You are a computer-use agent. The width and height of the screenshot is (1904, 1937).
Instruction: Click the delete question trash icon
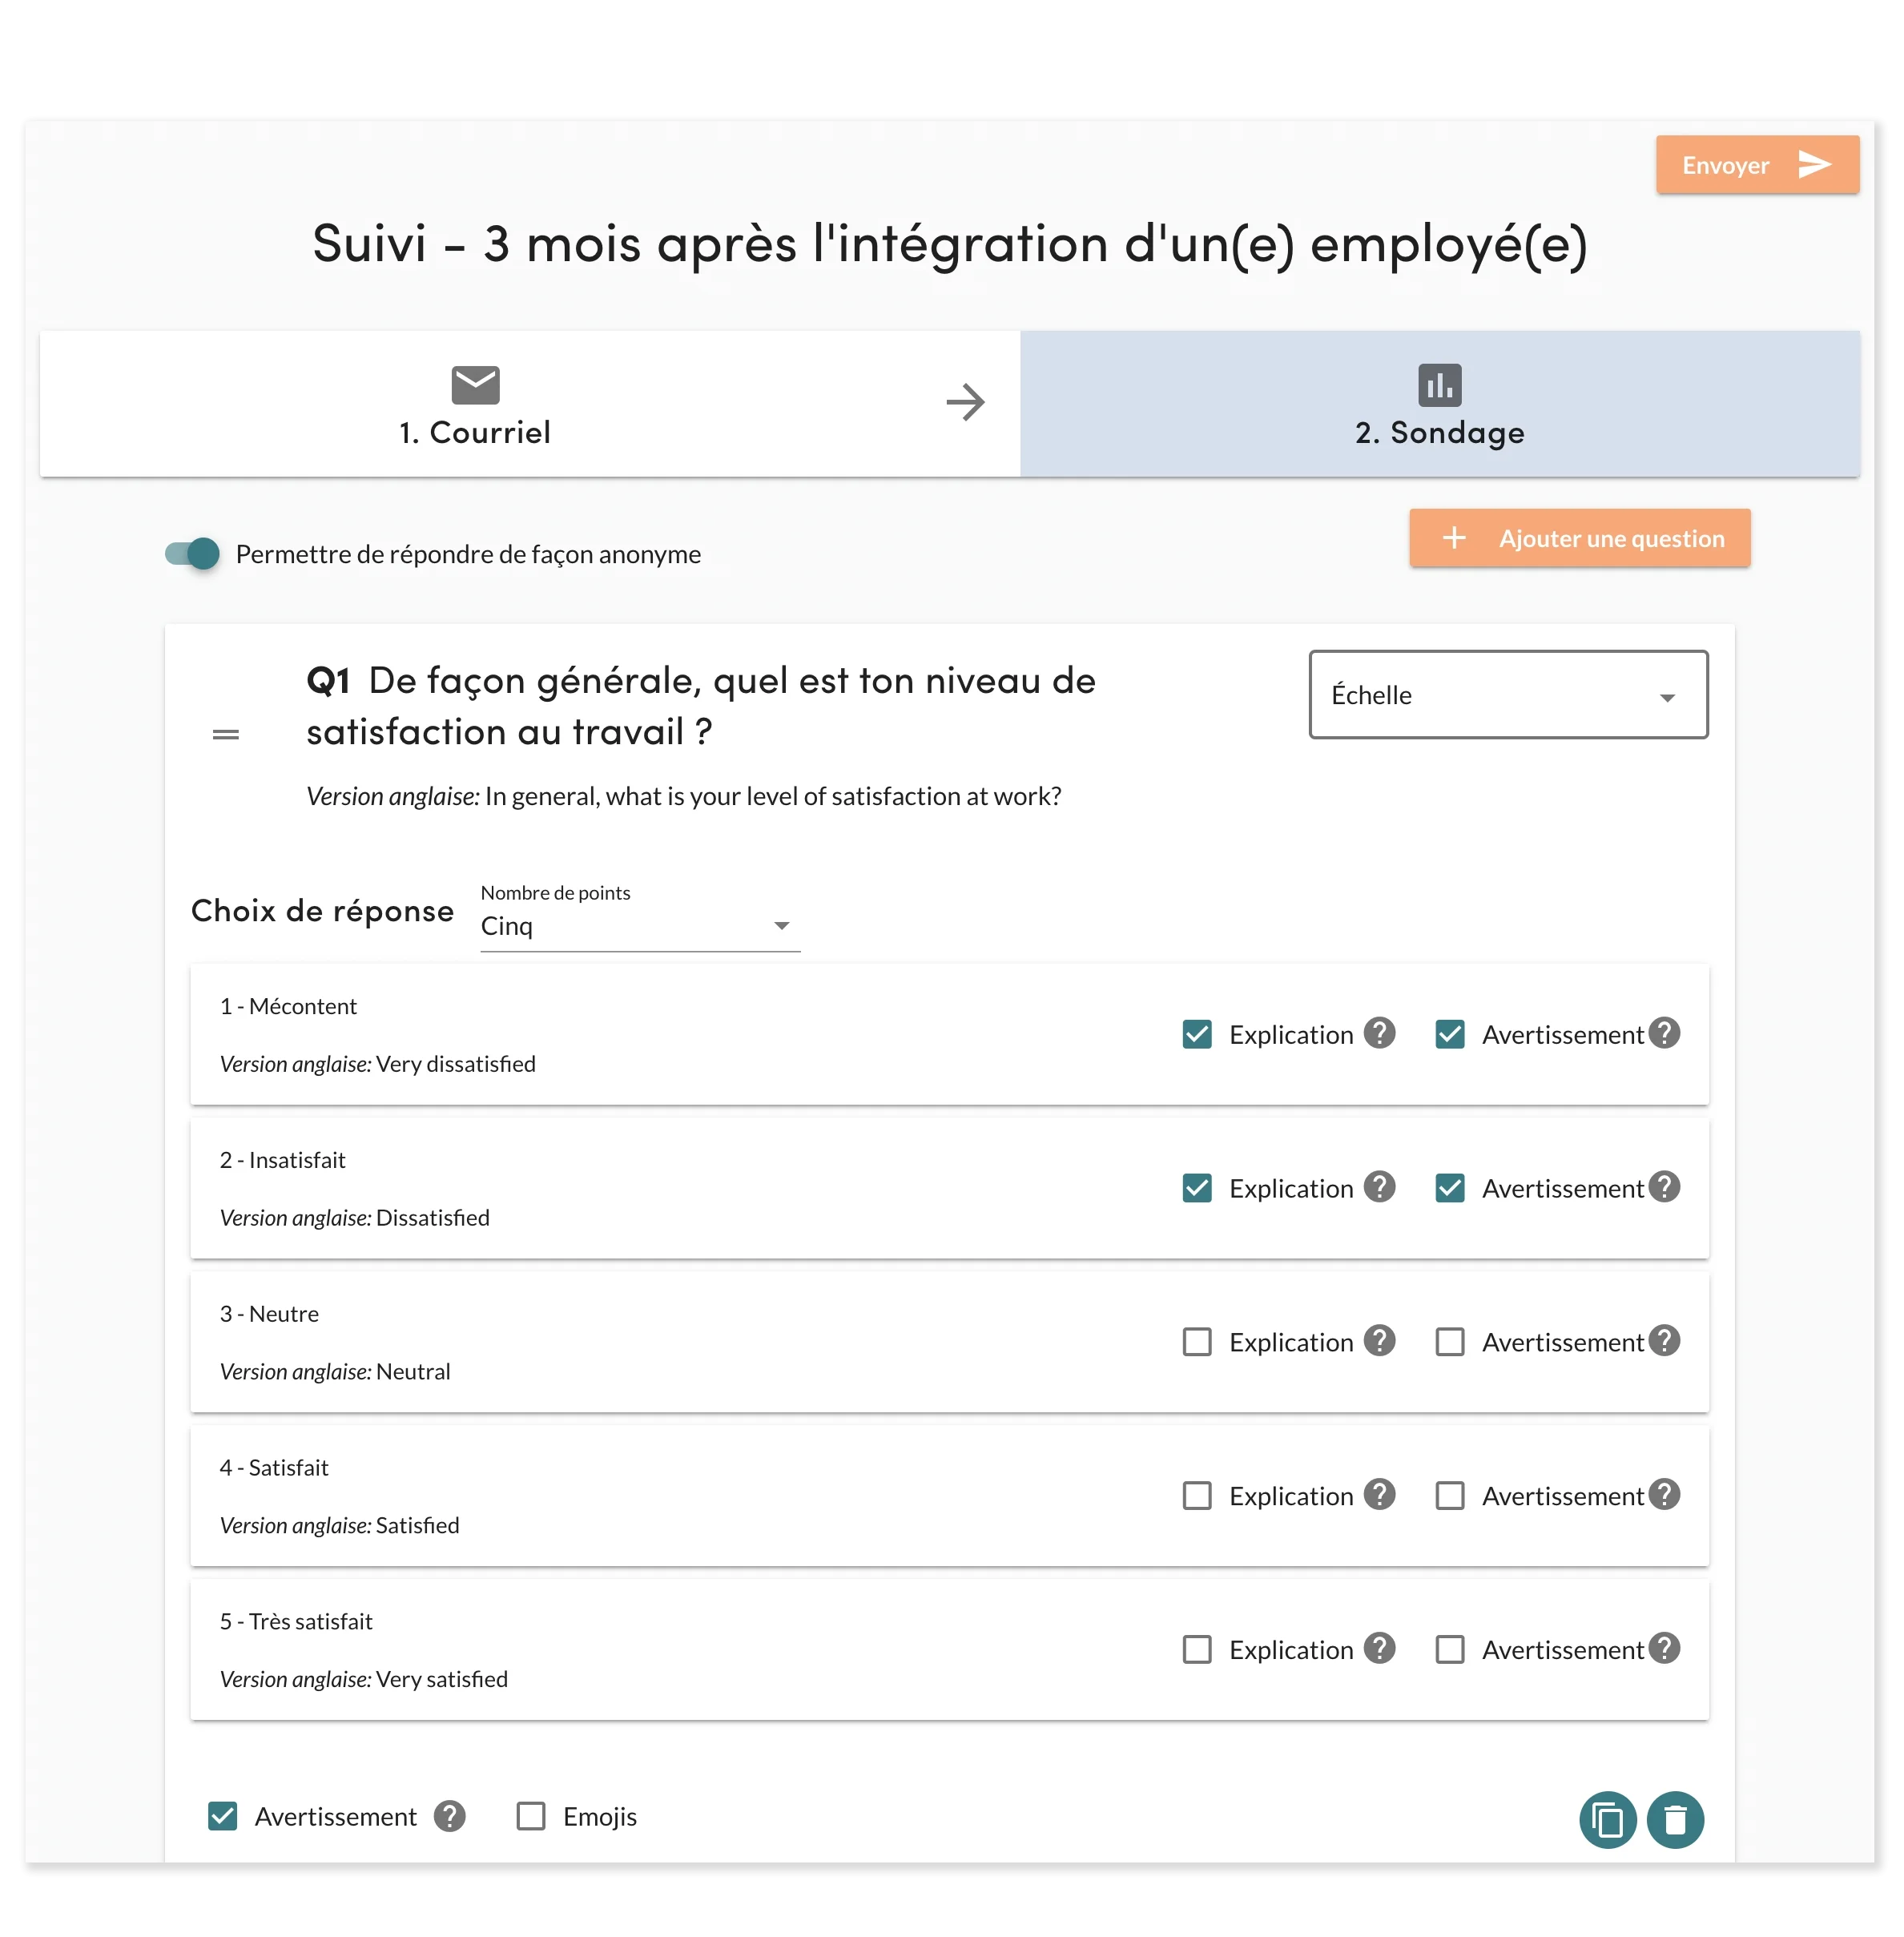1675,1819
